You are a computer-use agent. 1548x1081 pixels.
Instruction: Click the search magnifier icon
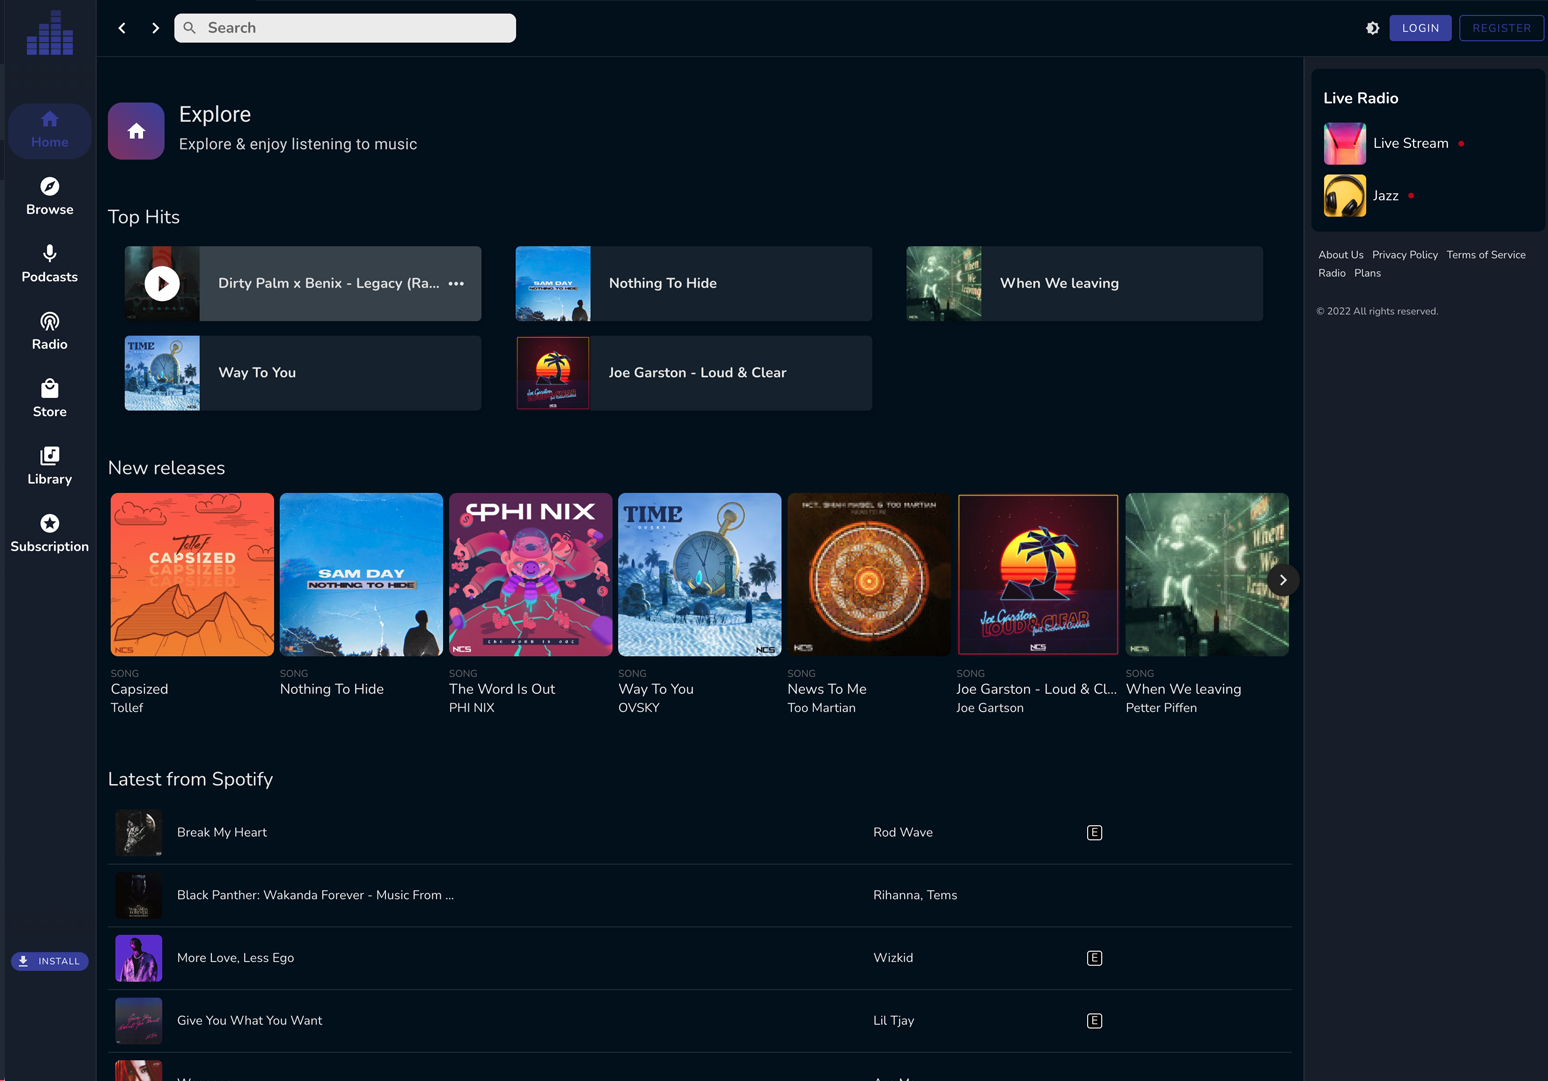[x=190, y=27]
